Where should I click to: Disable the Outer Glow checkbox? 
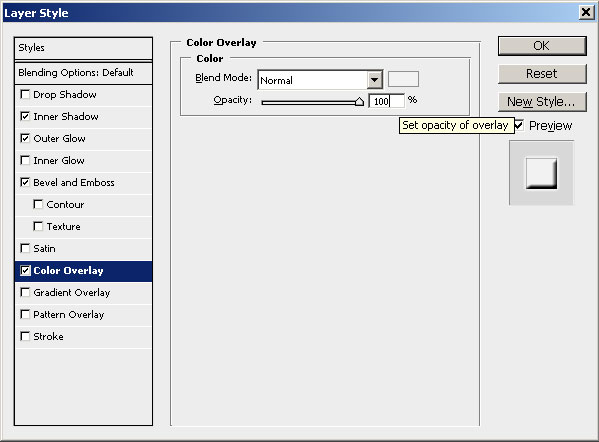tap(25, 138)
